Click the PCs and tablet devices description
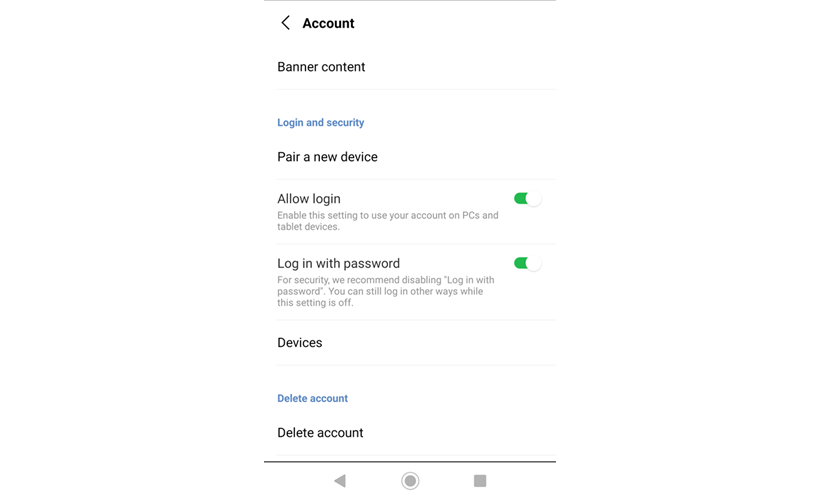Image resolution: width=820 pixels, height=500 pixels. click(387, 221)
